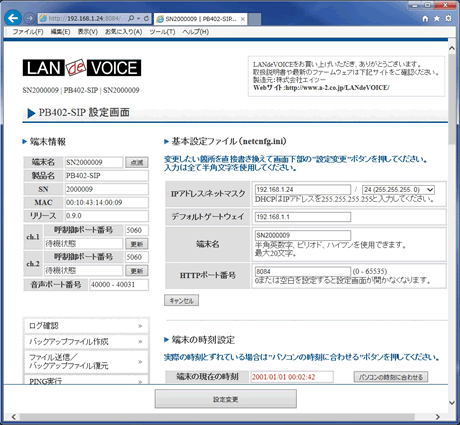This screenshot has height=425, width=460.
Task: Open a new blank tab
Action: [x=255, y=19]
